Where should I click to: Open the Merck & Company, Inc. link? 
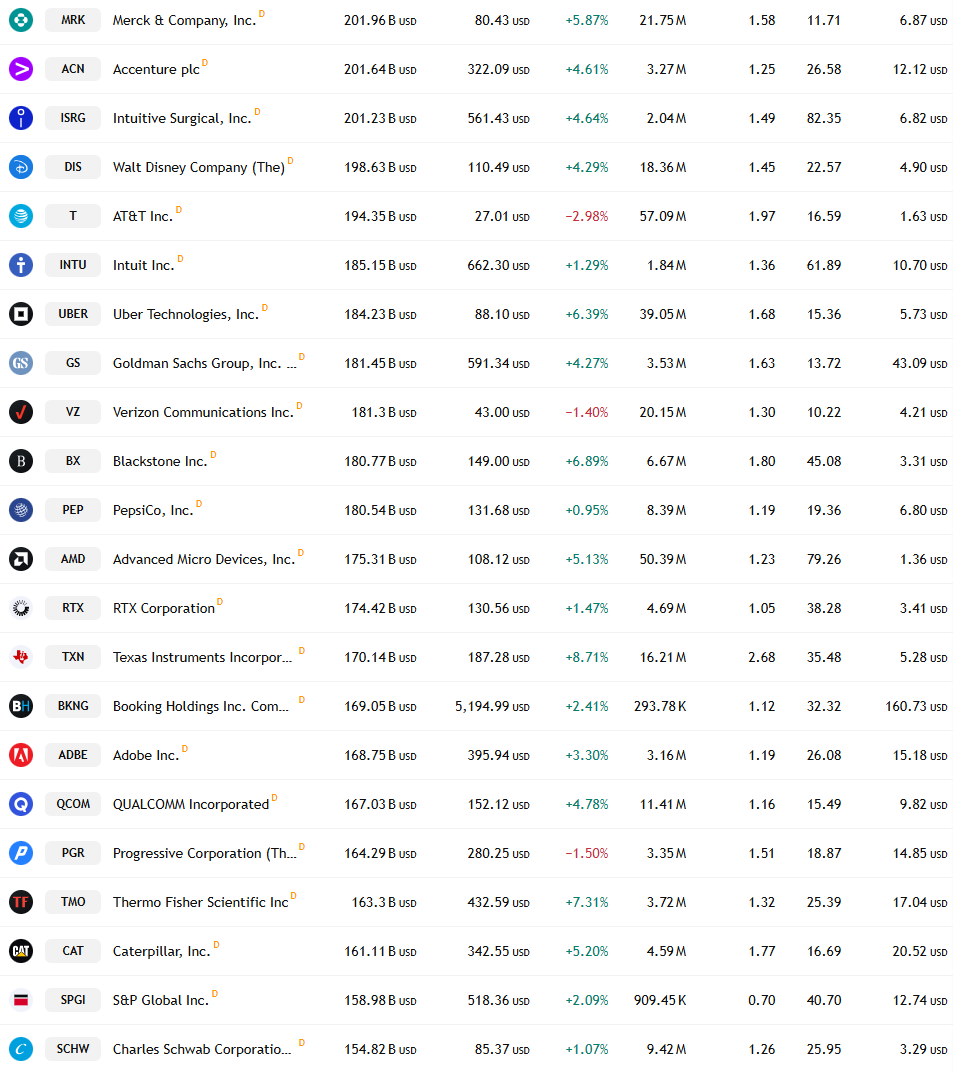coord(185,21)
